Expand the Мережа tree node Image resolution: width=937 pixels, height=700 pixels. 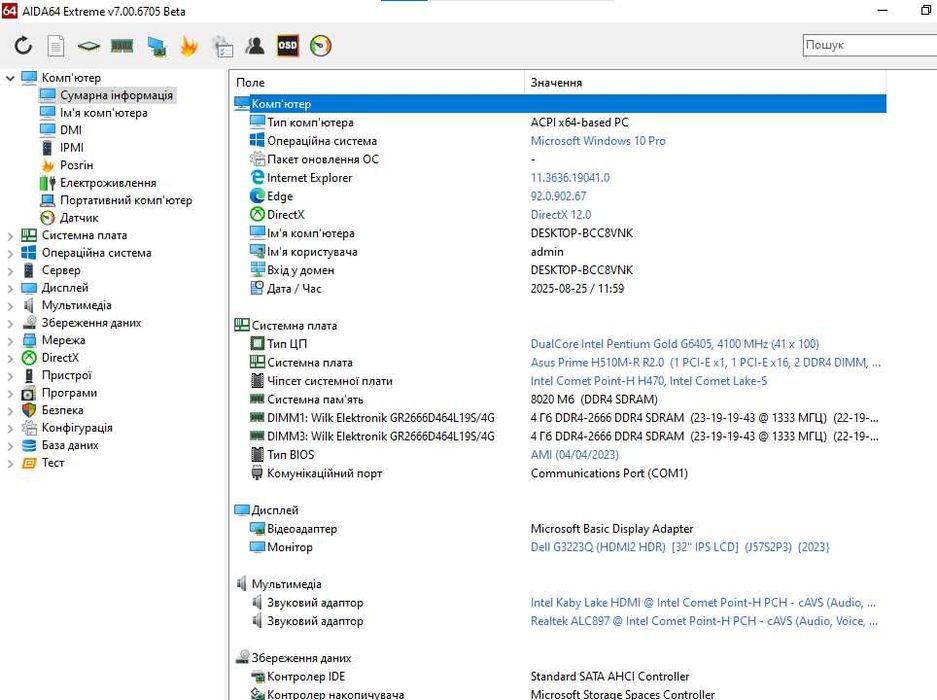[x=10, y=340]
